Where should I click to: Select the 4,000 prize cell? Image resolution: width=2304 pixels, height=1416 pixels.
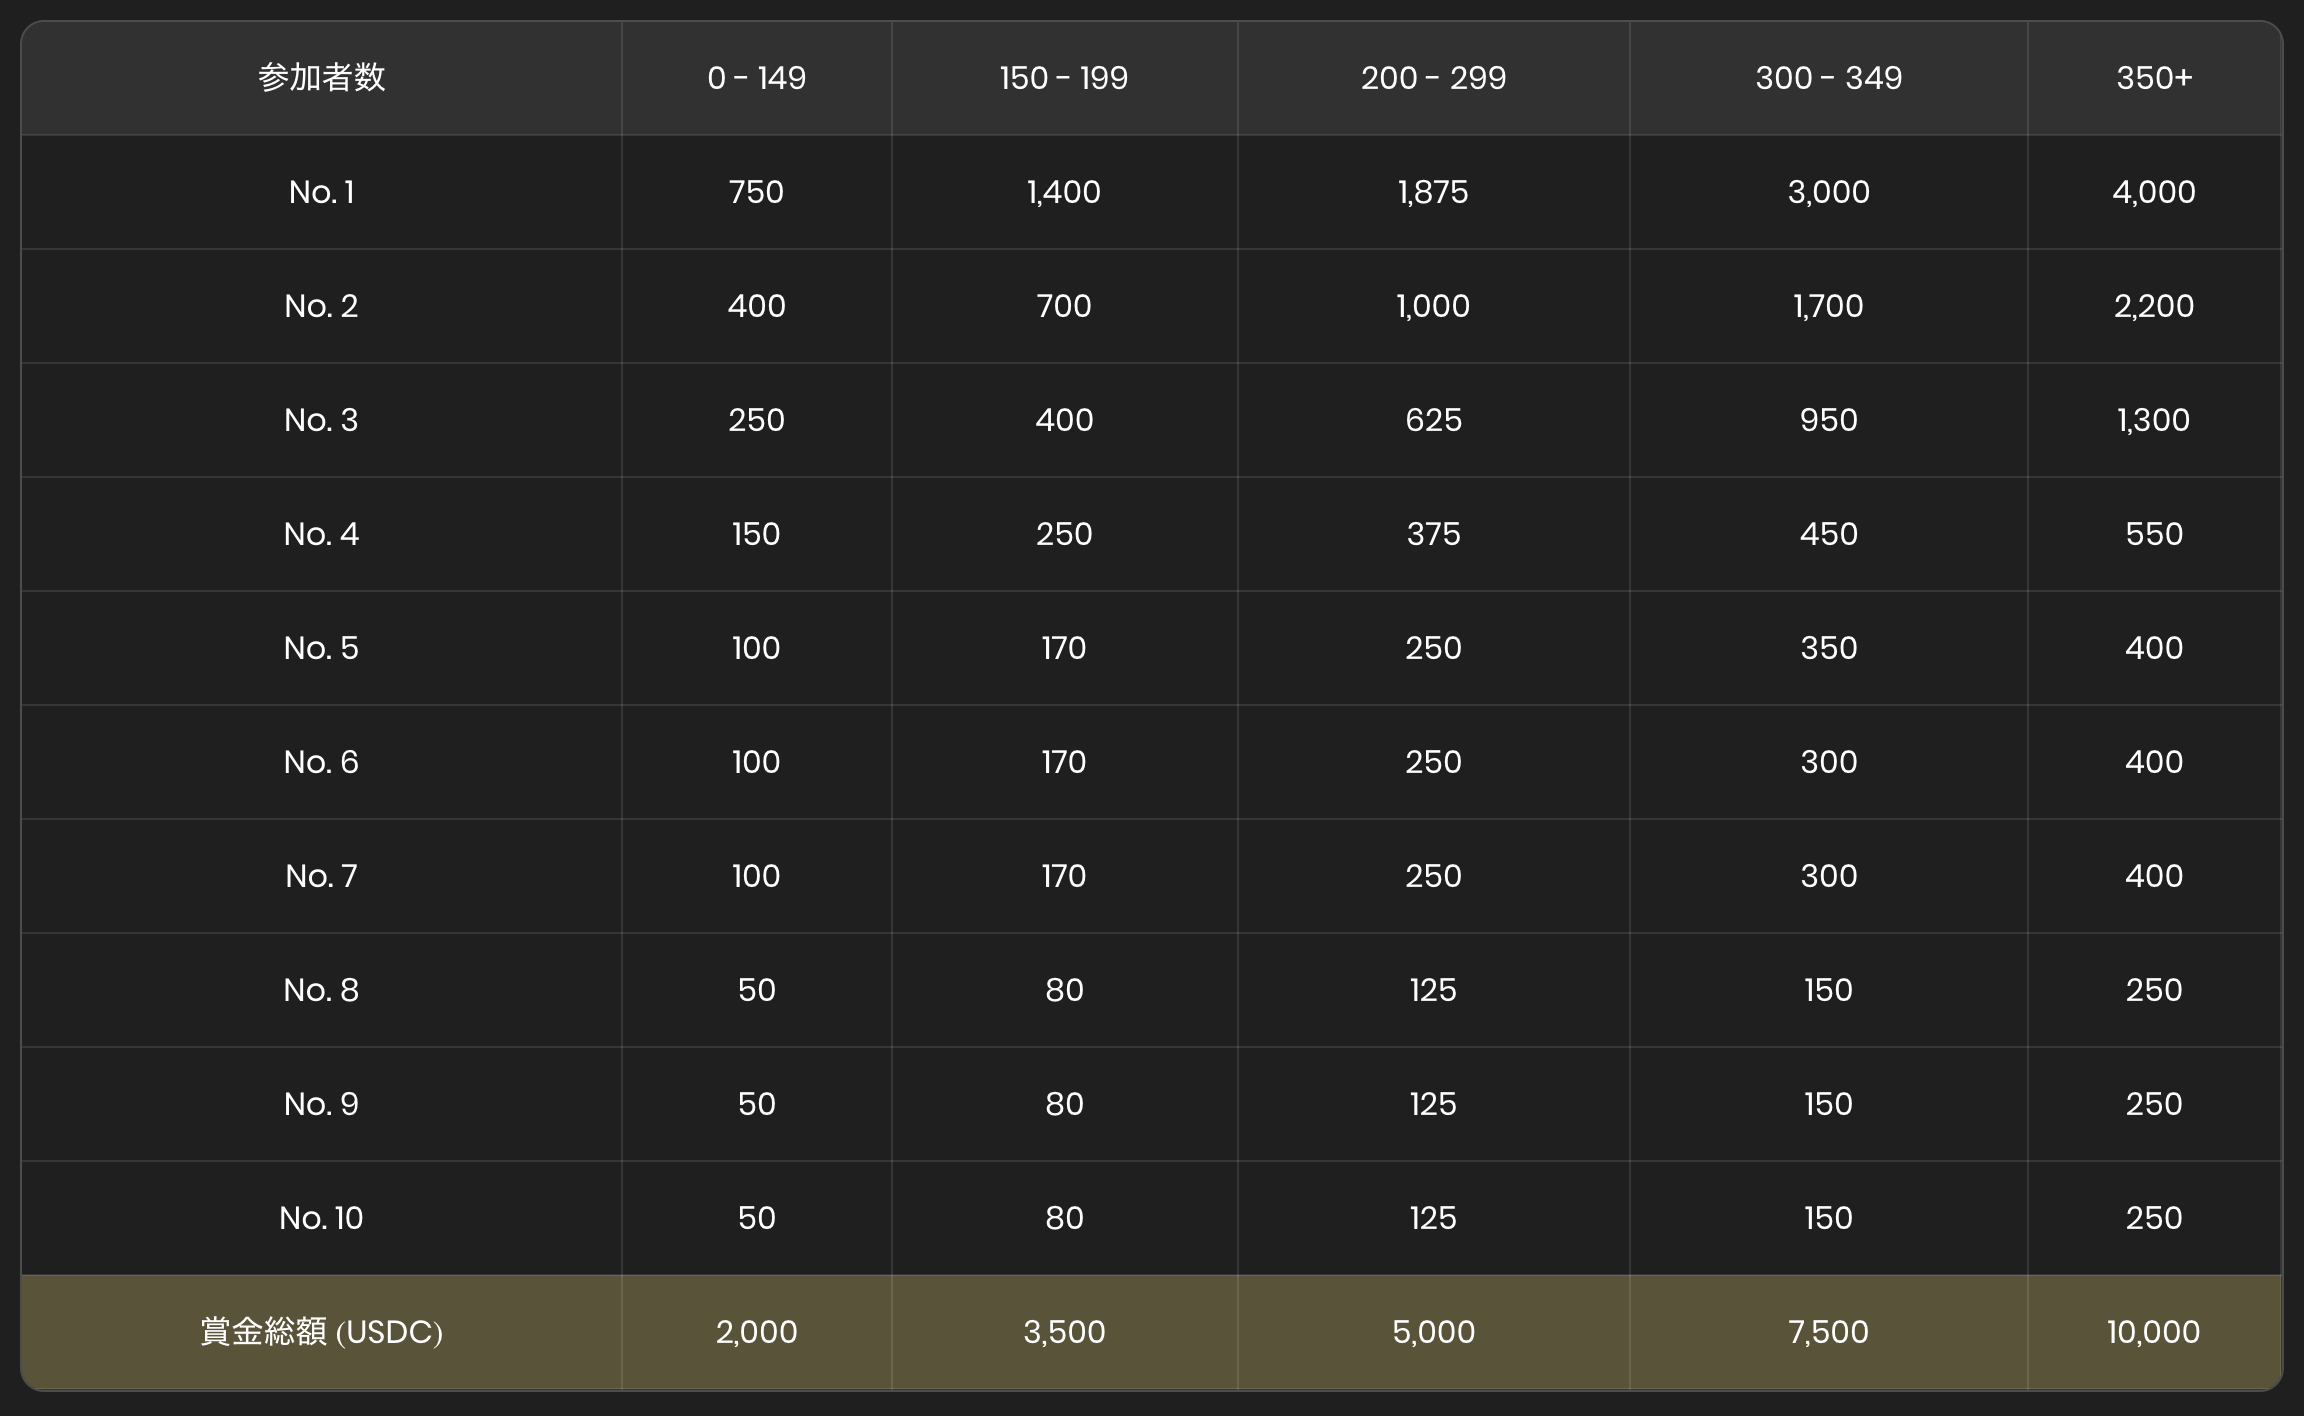pos(2153,192)
